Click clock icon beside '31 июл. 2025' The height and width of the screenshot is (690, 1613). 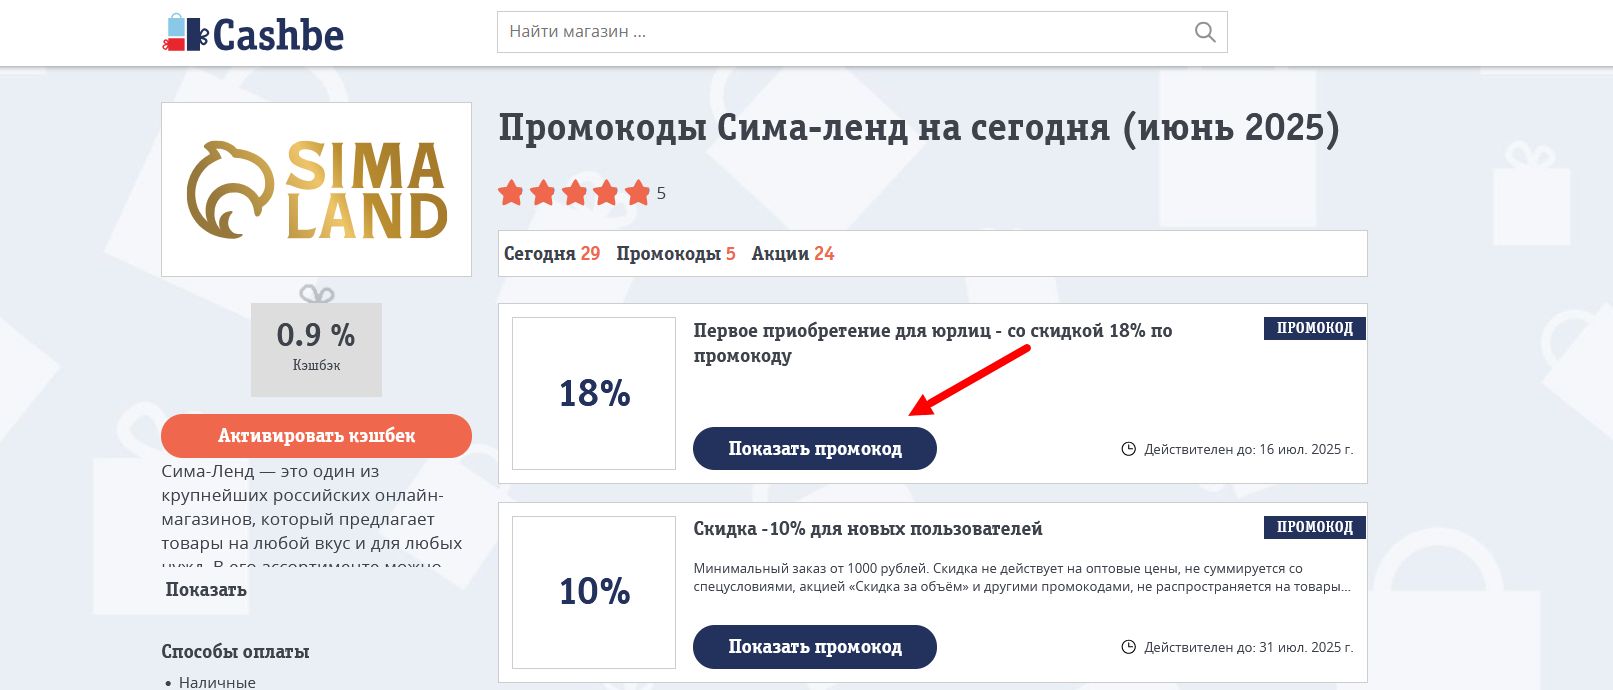tap(1128, 647)
